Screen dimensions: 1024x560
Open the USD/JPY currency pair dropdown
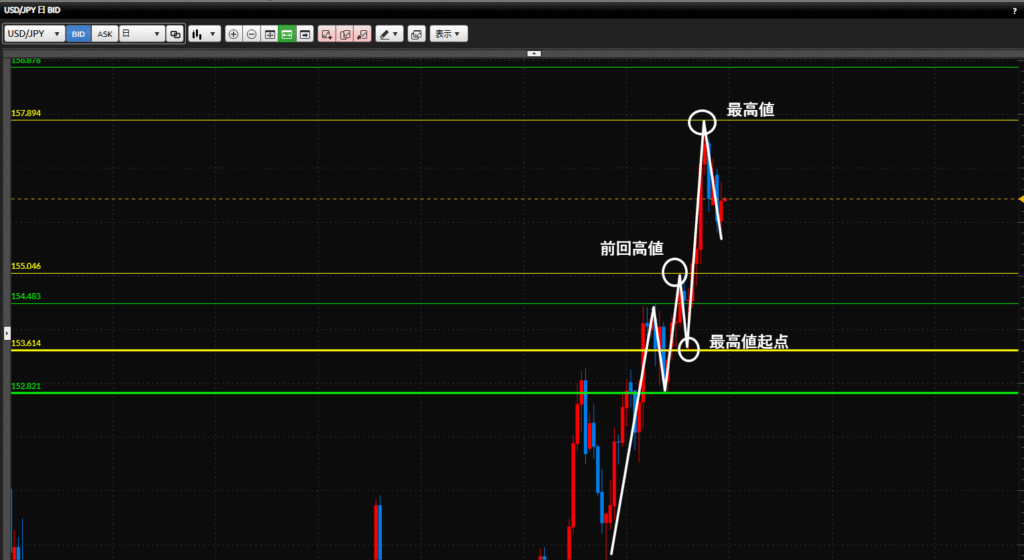click(35, 34)
